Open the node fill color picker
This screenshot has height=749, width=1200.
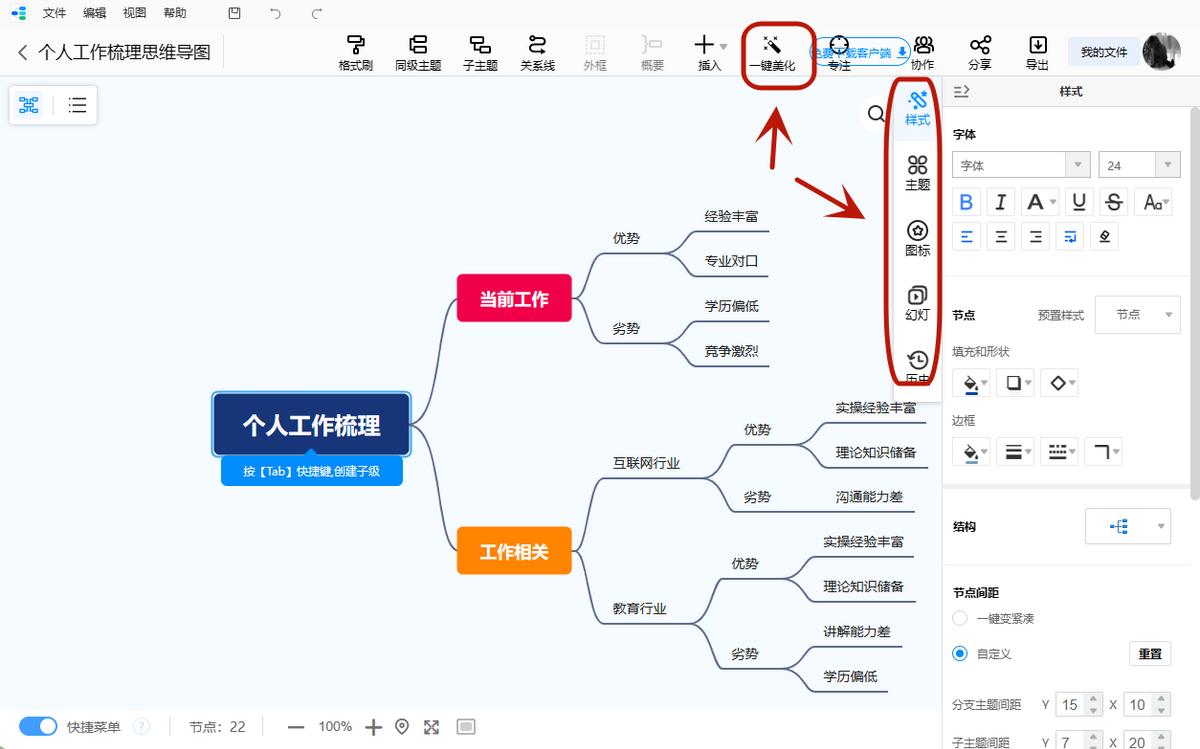(970, 382)
